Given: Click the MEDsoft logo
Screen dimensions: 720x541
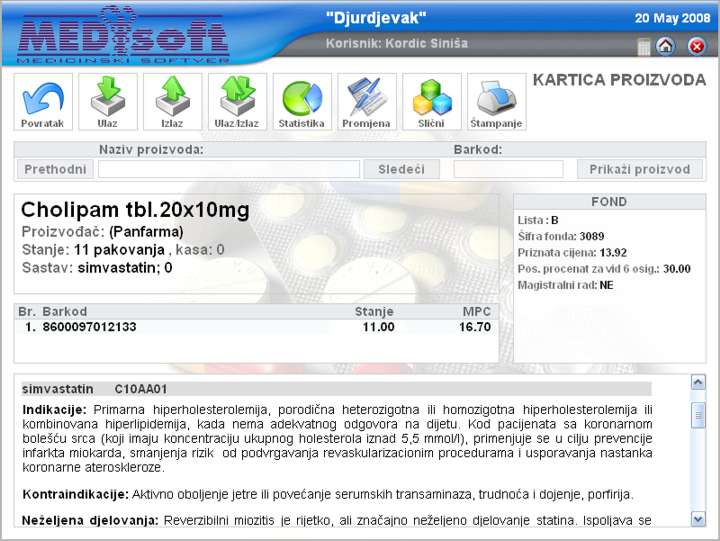Looking at the screenshot, I should (123, 35).
